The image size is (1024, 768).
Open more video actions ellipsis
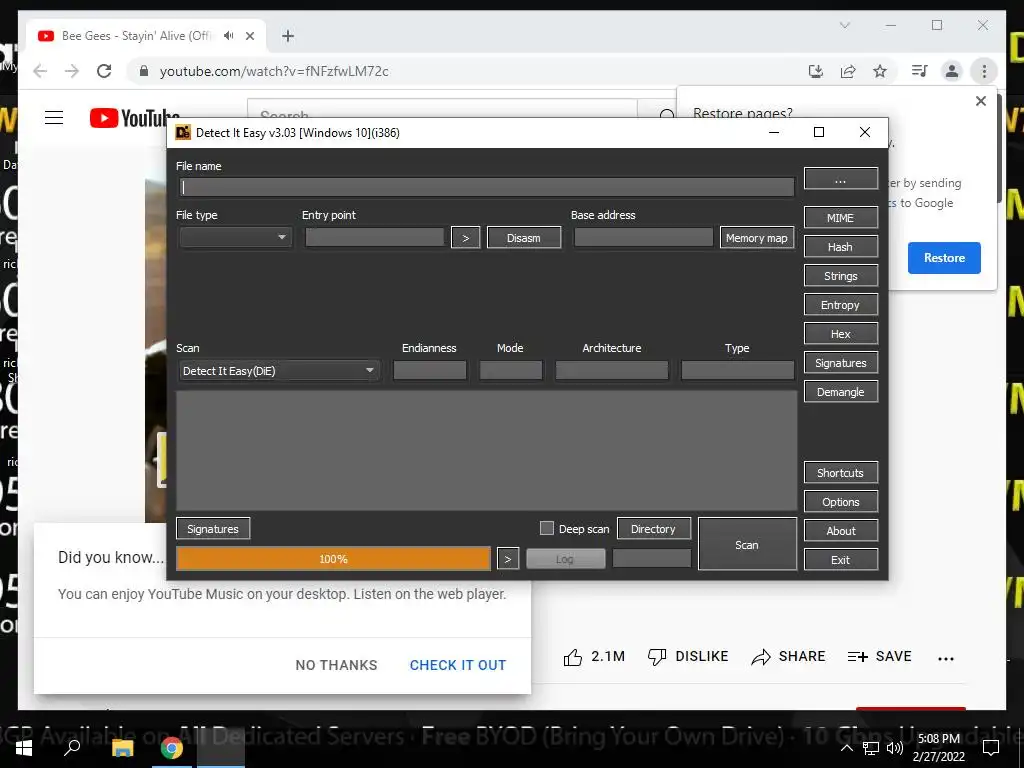coord(946,658)
